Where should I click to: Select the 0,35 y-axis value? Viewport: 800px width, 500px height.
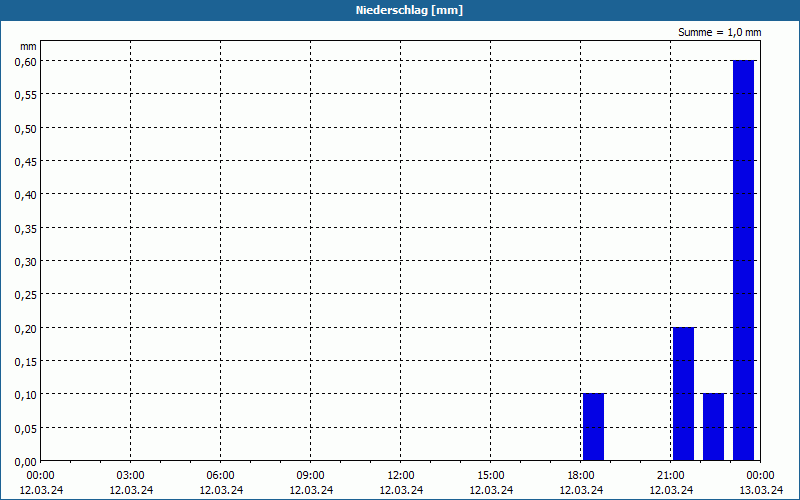tap(26, 229)
